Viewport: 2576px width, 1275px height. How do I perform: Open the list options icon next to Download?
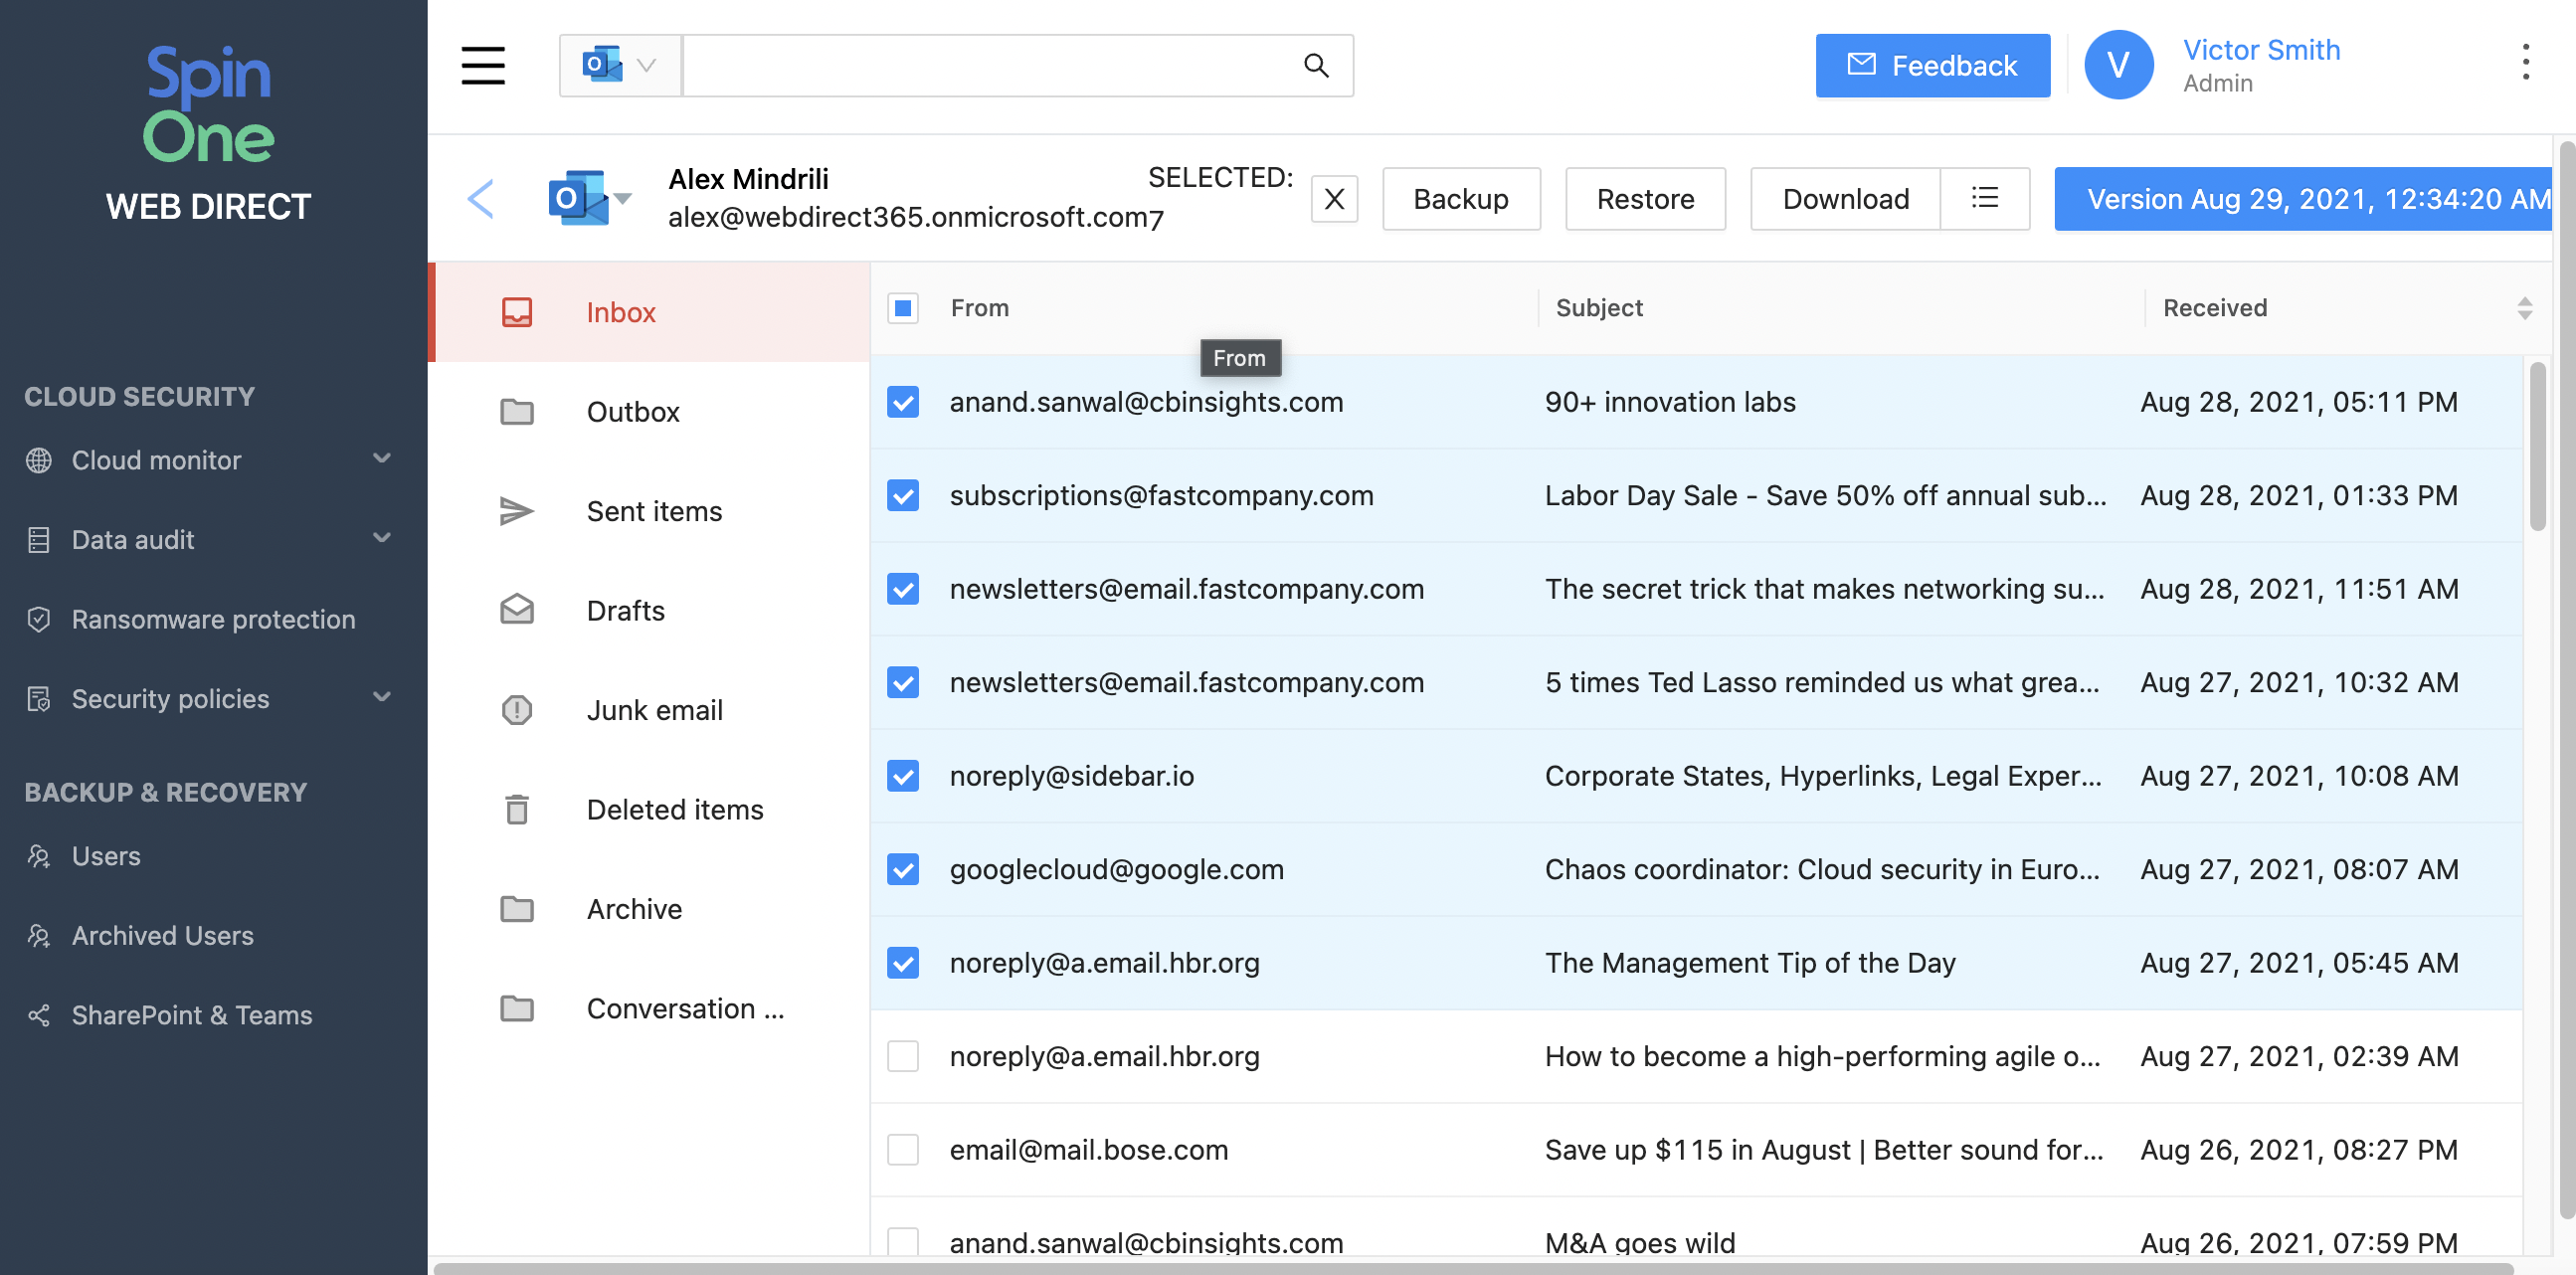tap(1985, 199)
